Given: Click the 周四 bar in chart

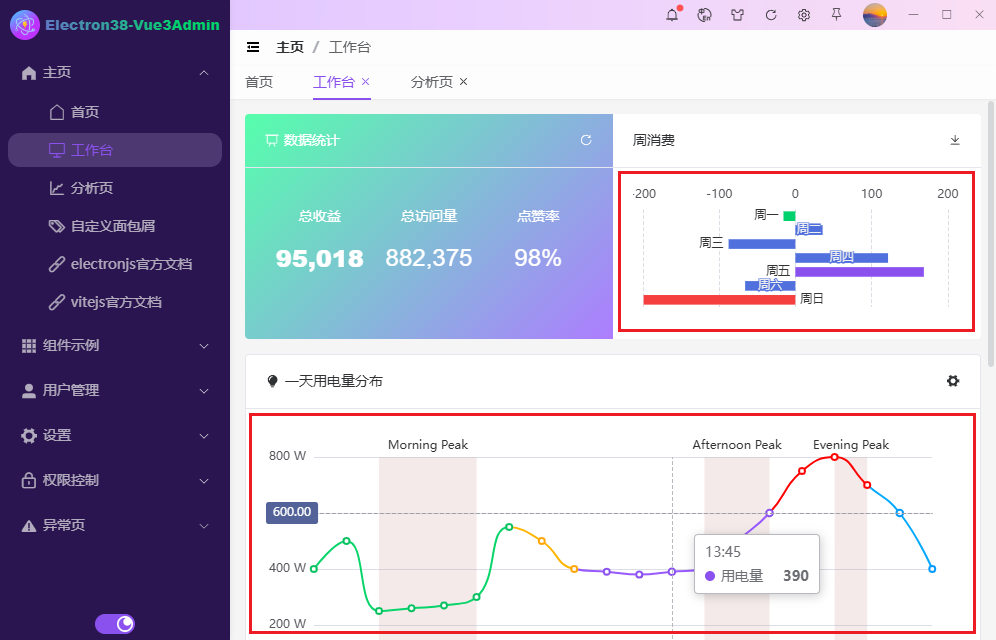Looking at the screenshot, I should pyautogui.click(x=842, y=258).
